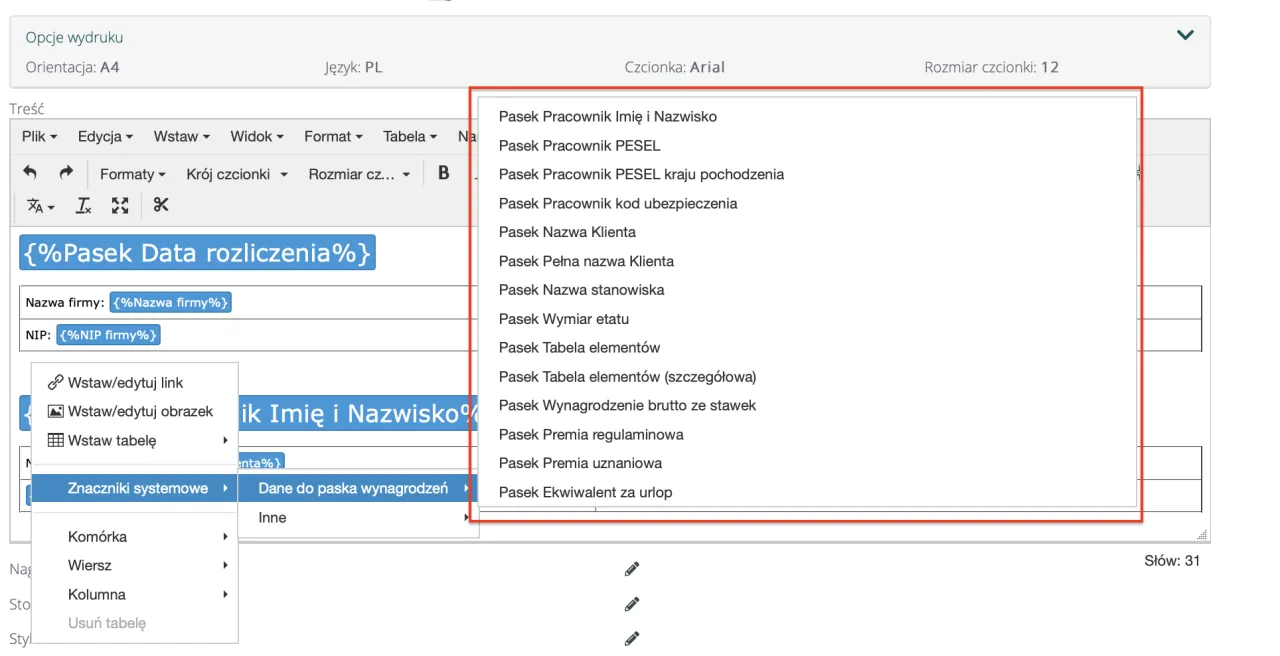Open the Krój czcionki font dropdown
Image resolution: width=1280 pixels, height=656 pixels.
pyautogui.click(x=237, y=174)
